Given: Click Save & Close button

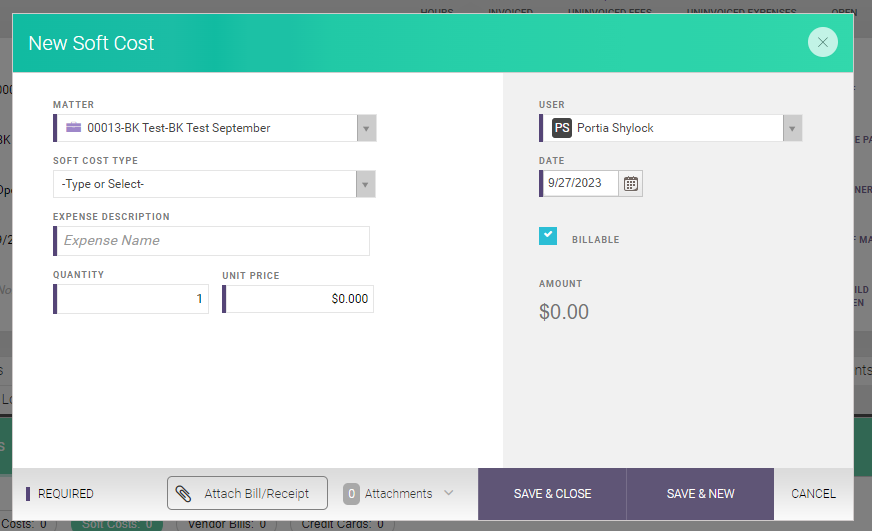Looking at the screenshot, I should (552, 494).
